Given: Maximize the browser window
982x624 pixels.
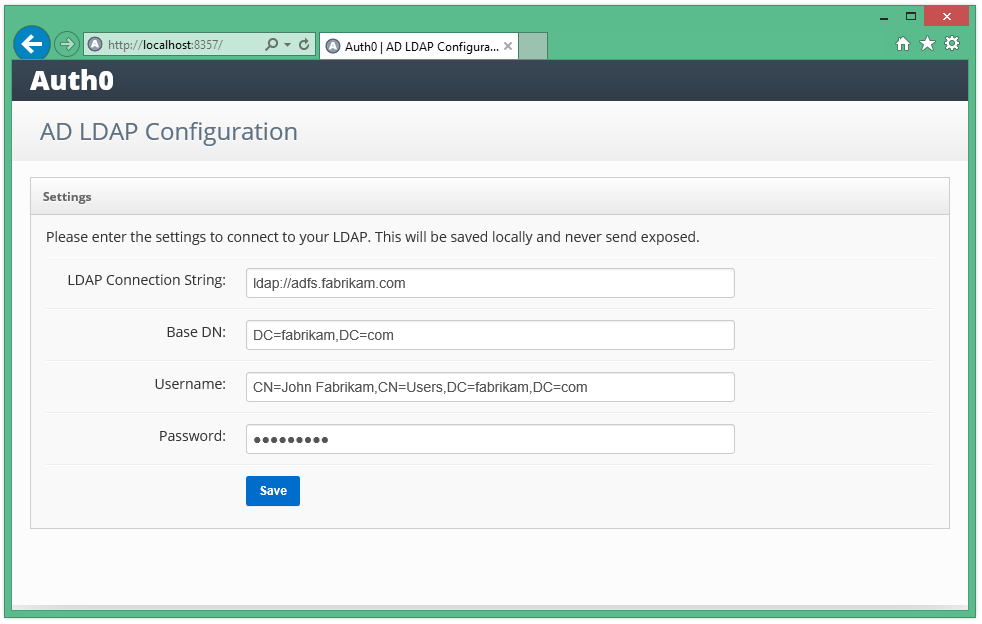Looking at the screenshot, I should tap(911, 16).
